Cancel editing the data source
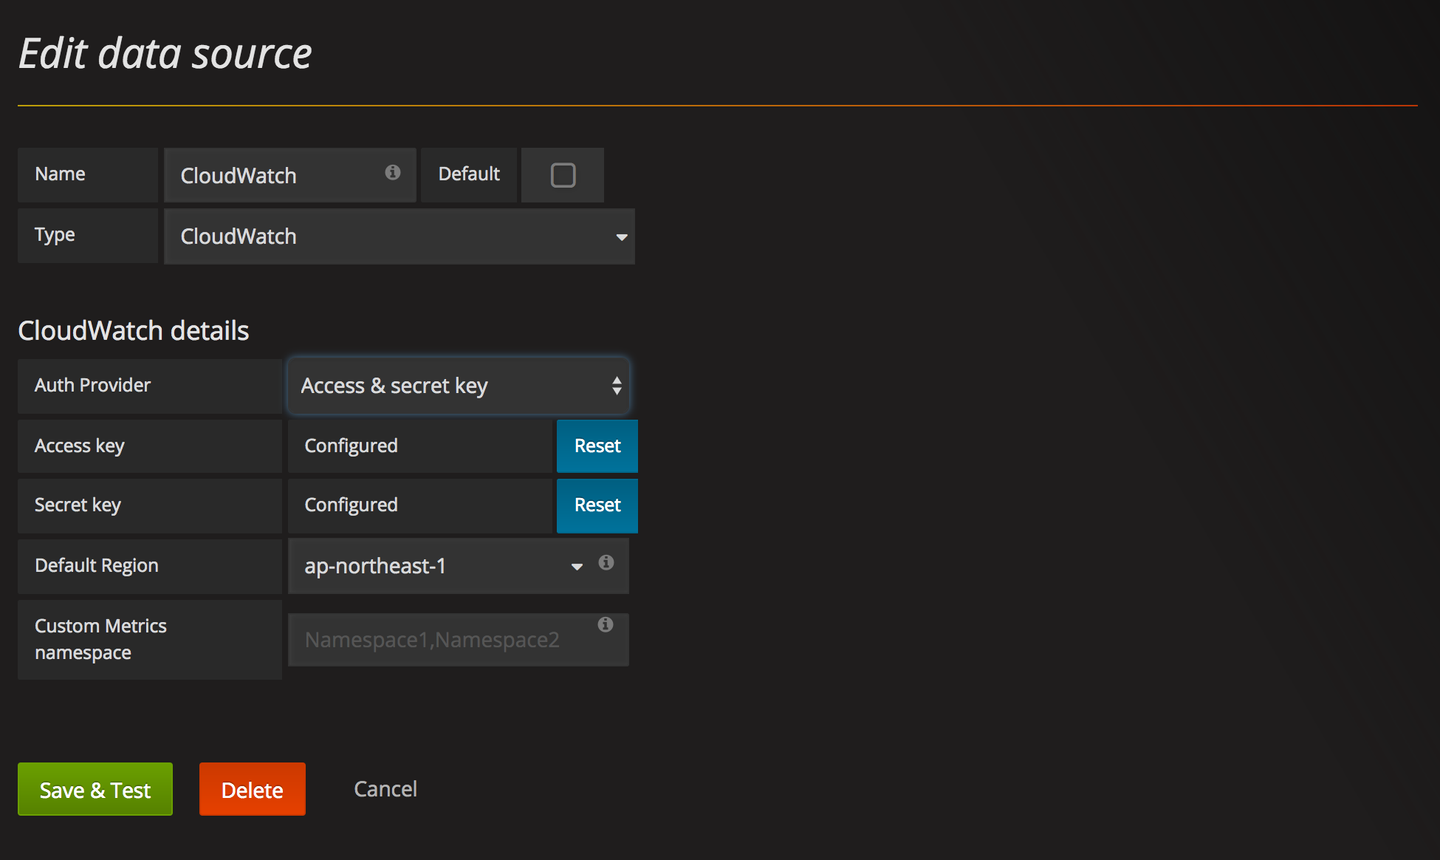The width and height of the screenshot is (1440, 860). pos(385,789)
